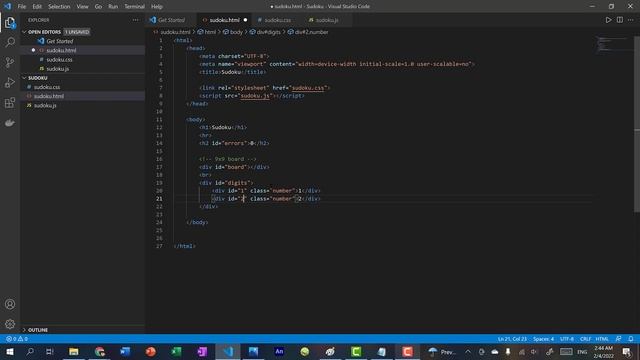The height and width of the screenshot is (360, 640).
Task: Select sudoku.html in SUDOKU folder
Action: pos(49,96)
